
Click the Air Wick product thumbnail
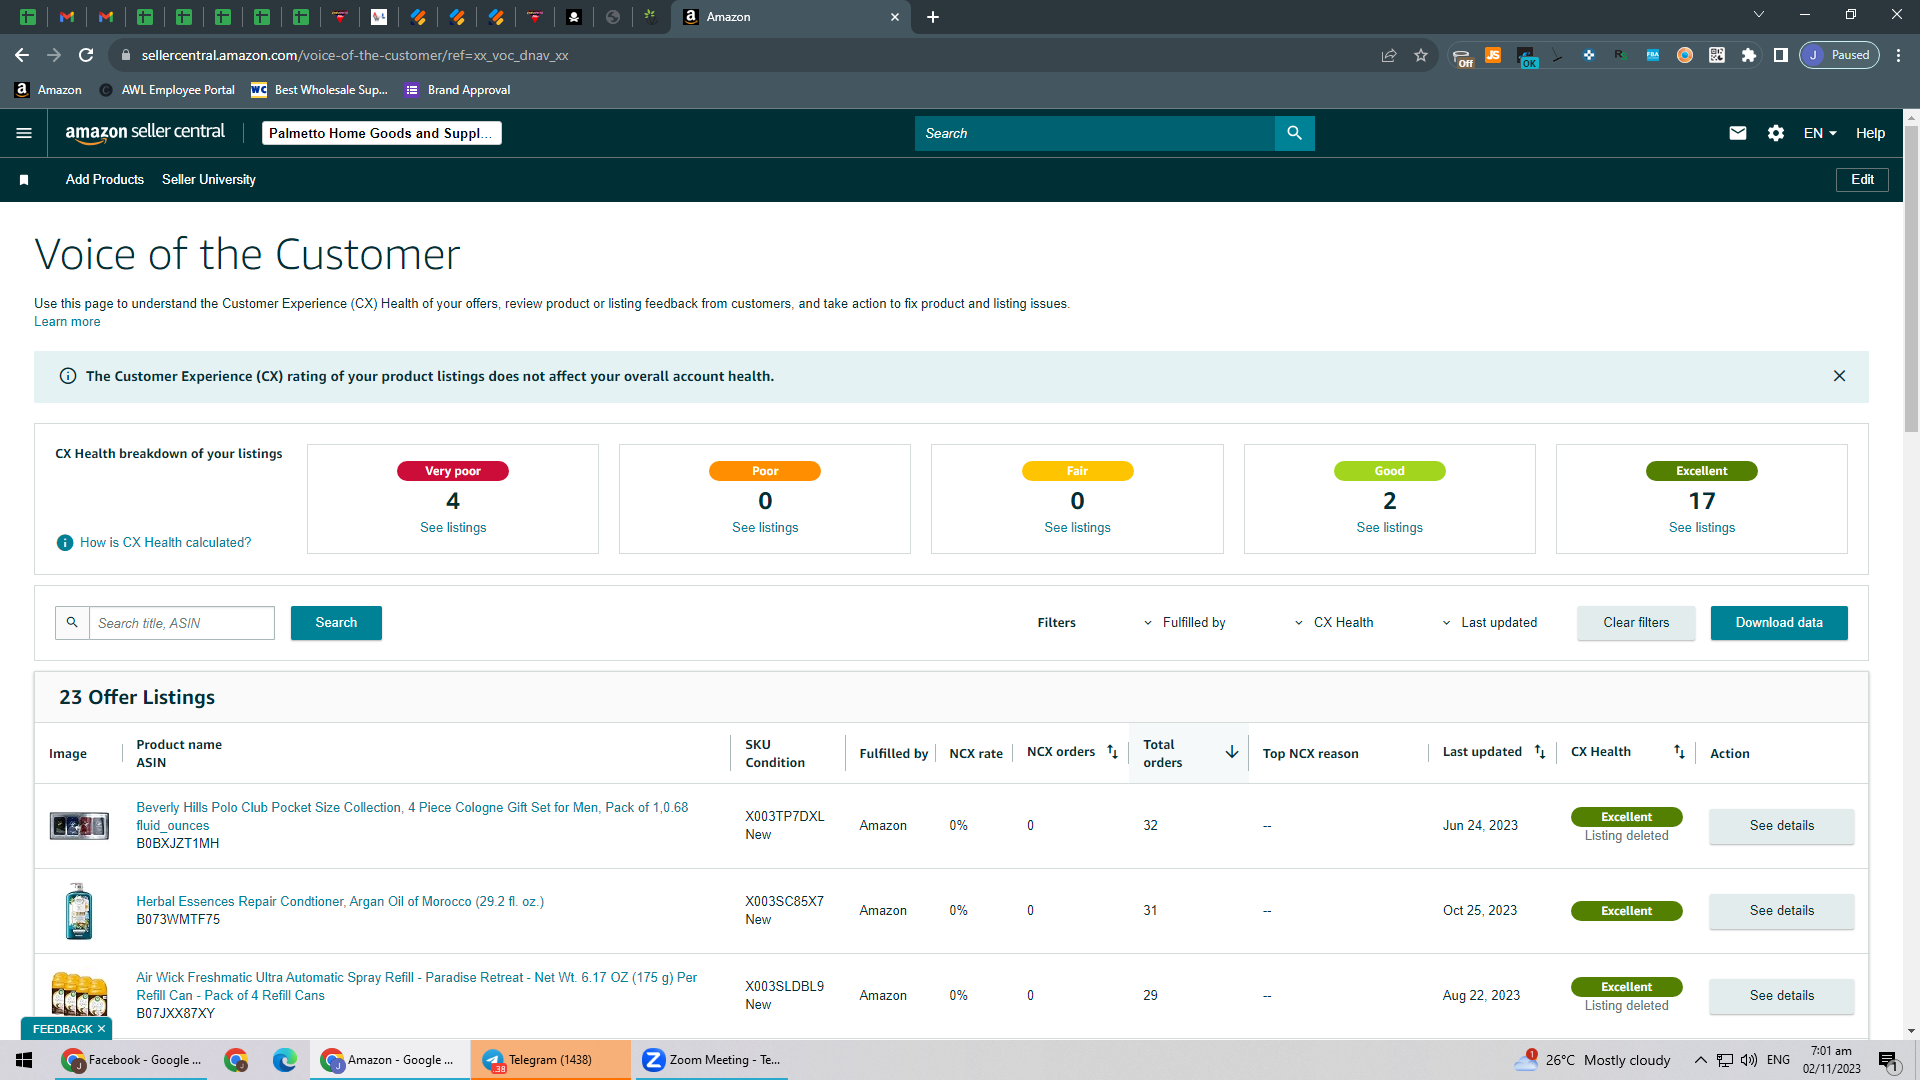pos(79,995)
